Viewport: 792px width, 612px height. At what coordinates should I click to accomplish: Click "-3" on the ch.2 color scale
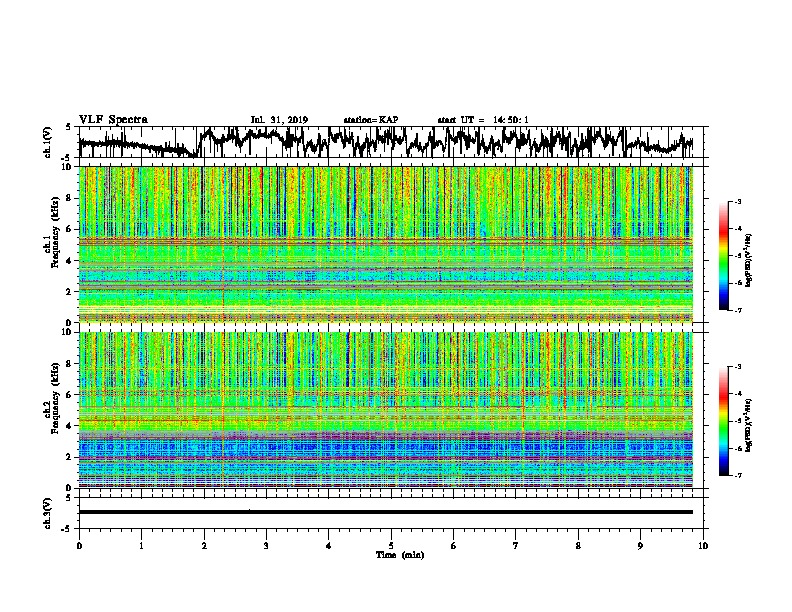click(x=737, y=367)
